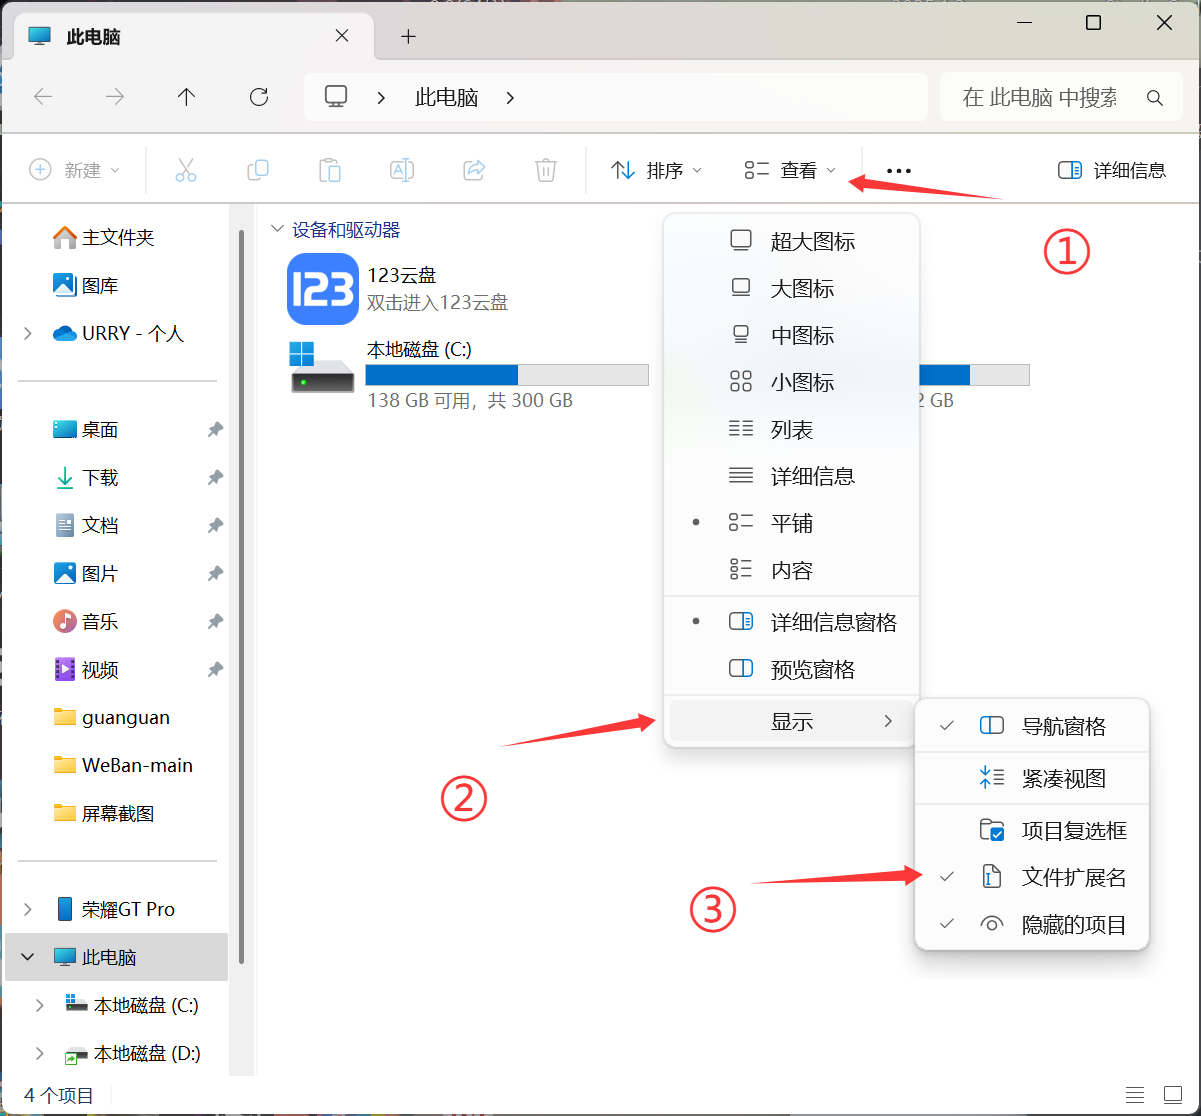The height and width of the screenshot is (1116, 1201).
Task: Click the Cut scissors icon in toolbar
Action: (x=185, y=170)
